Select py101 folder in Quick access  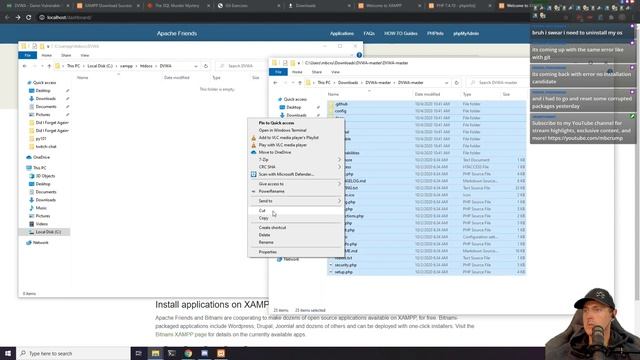pyautogui.click(x=41, y=139)
